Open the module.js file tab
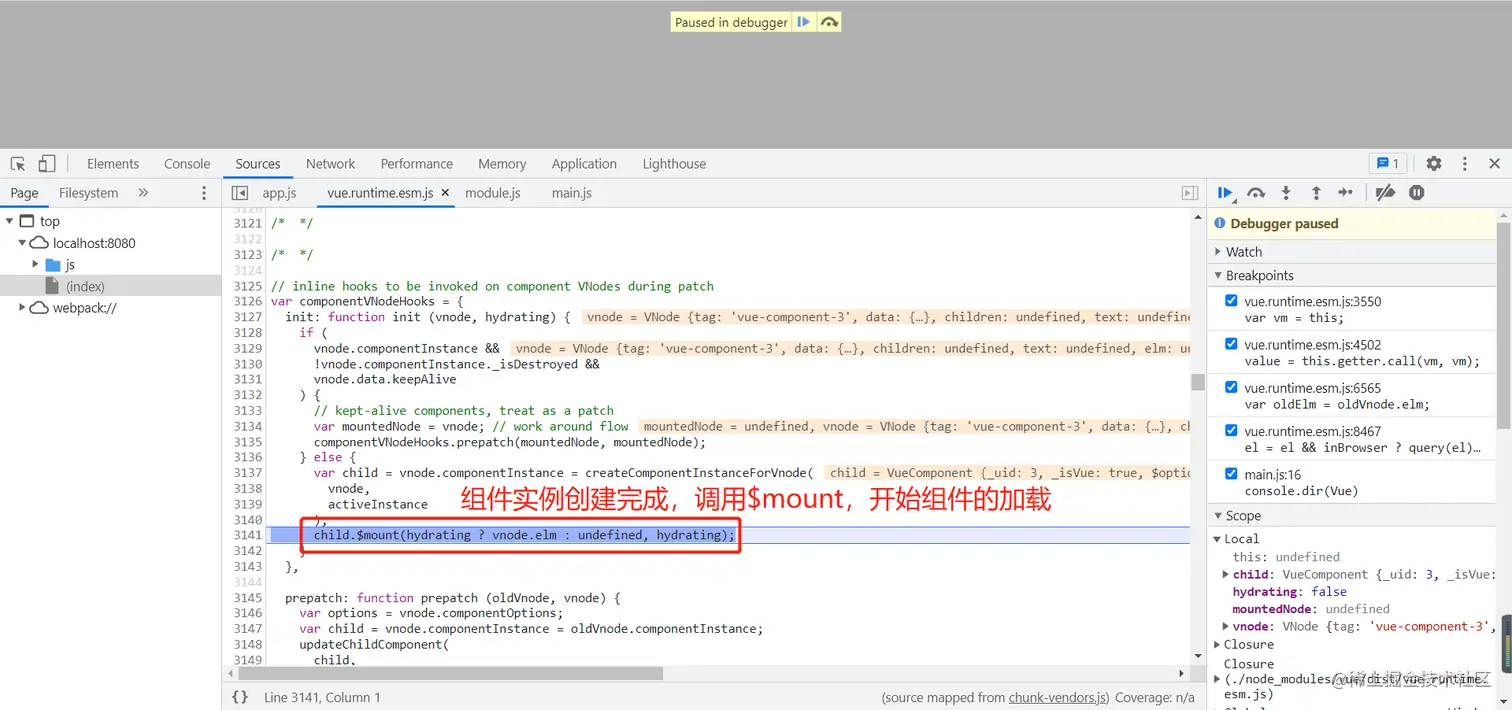 tap(493, 193)
